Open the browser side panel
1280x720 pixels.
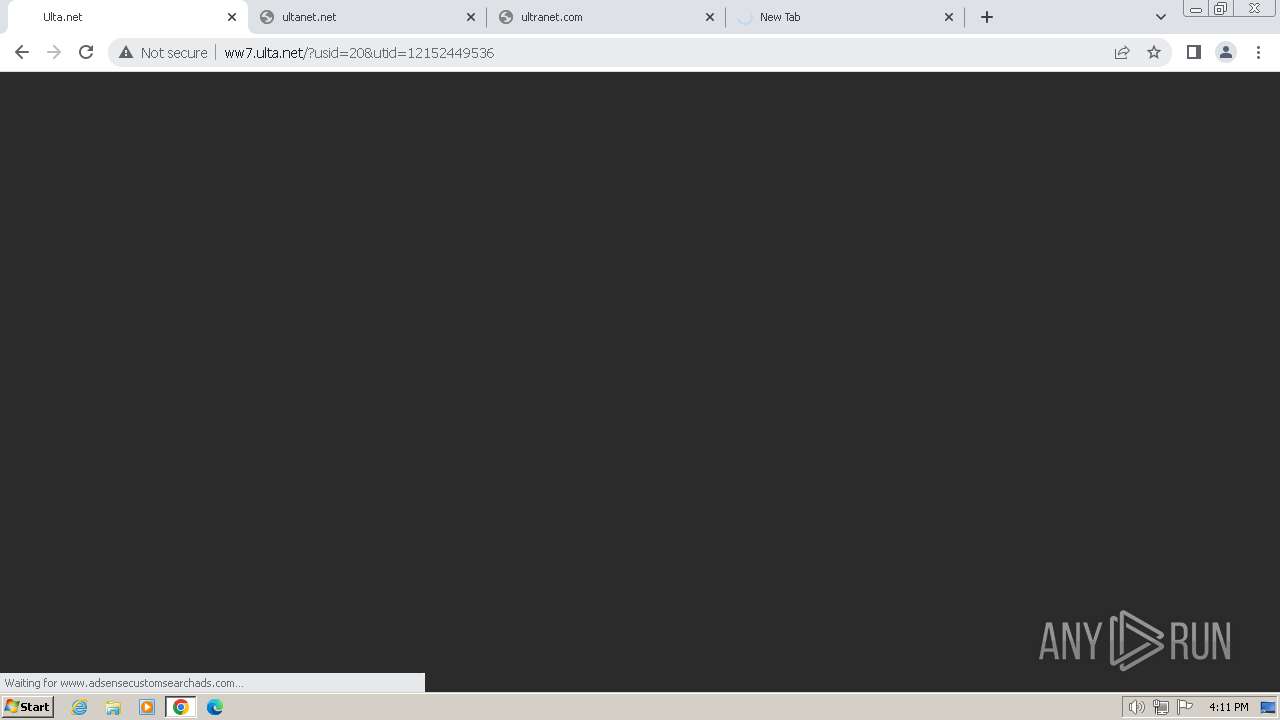click(1193, 52)
